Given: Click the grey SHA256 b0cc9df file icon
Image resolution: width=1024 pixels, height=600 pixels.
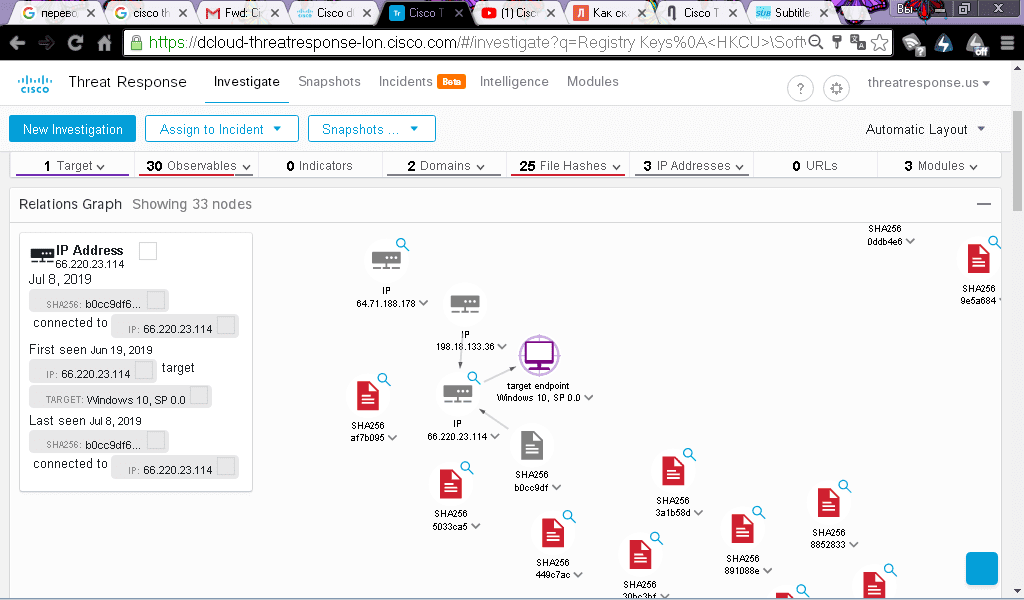Looking at the screenshot, I should (532, 445).
